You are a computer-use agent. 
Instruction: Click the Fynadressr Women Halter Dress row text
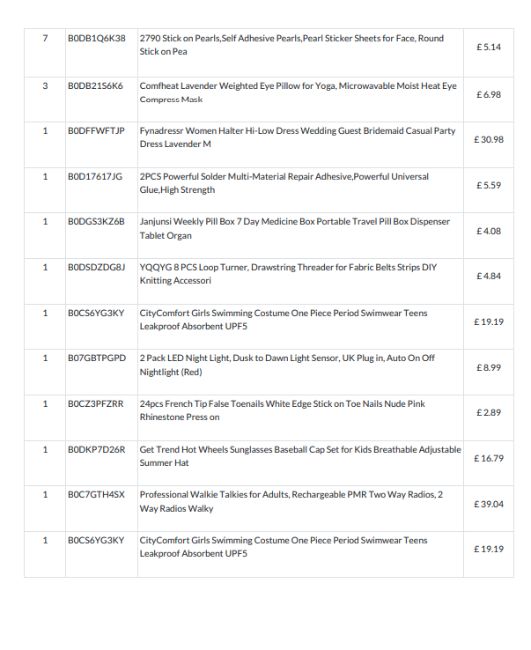tap(297, 137)
